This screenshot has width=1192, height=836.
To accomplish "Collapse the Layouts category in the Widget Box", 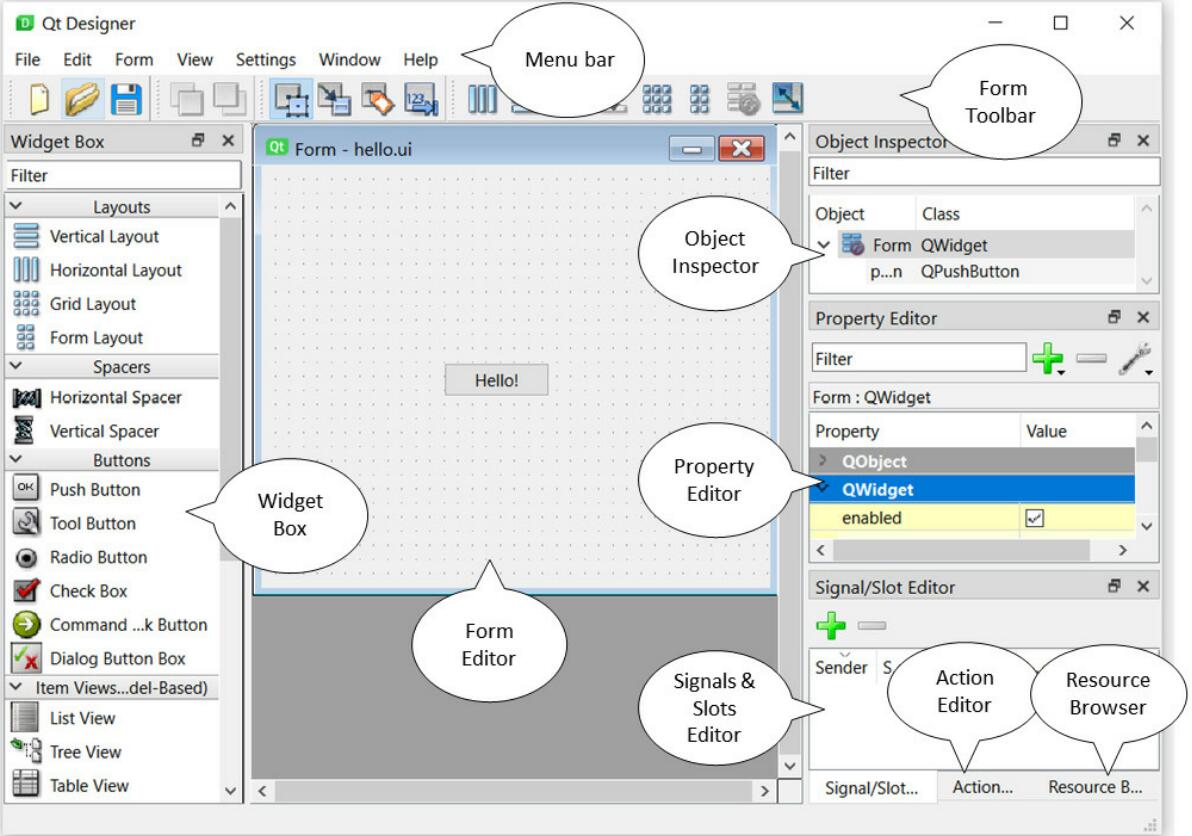I will pyautogui.click(x=15, y=206).
